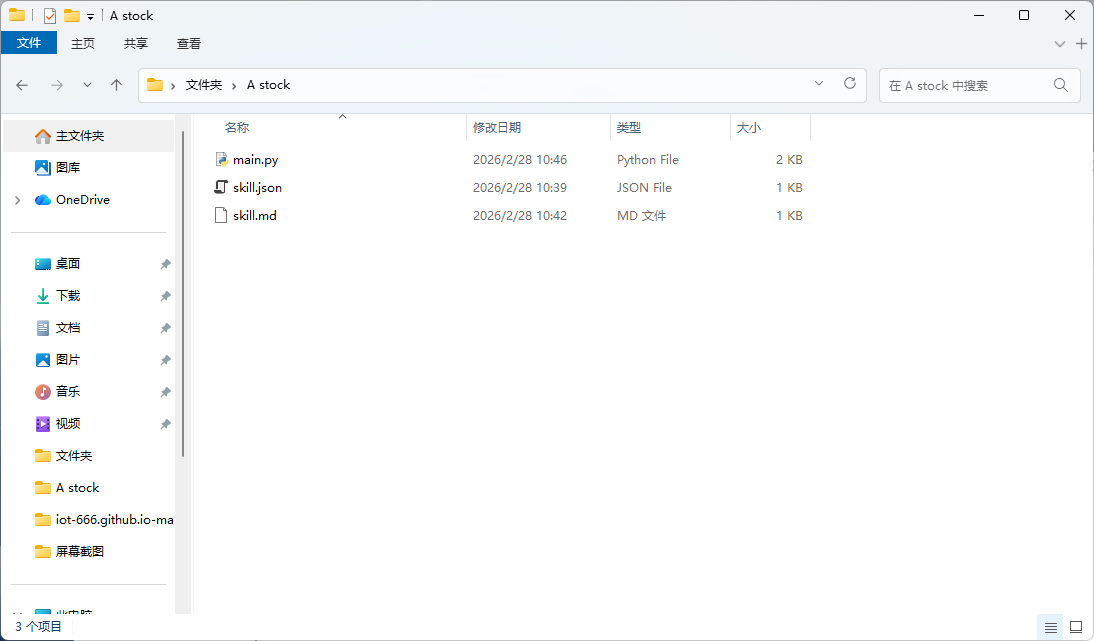Click the Up one level arrow
1094x641 pixels.
pyautogui.click(x=116, y=85)
